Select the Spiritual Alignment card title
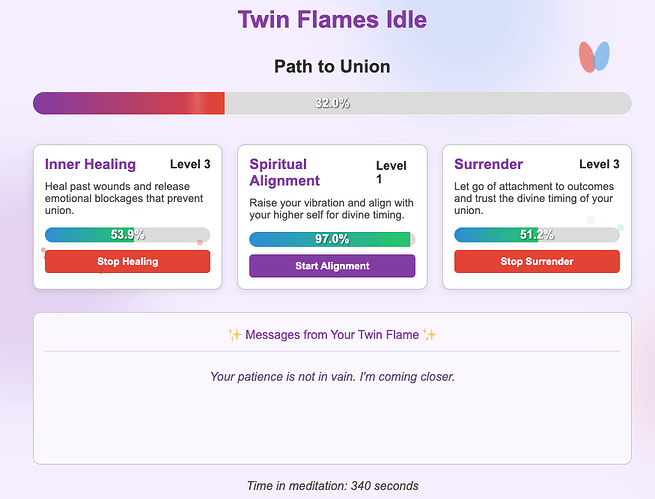 (284, 172)
